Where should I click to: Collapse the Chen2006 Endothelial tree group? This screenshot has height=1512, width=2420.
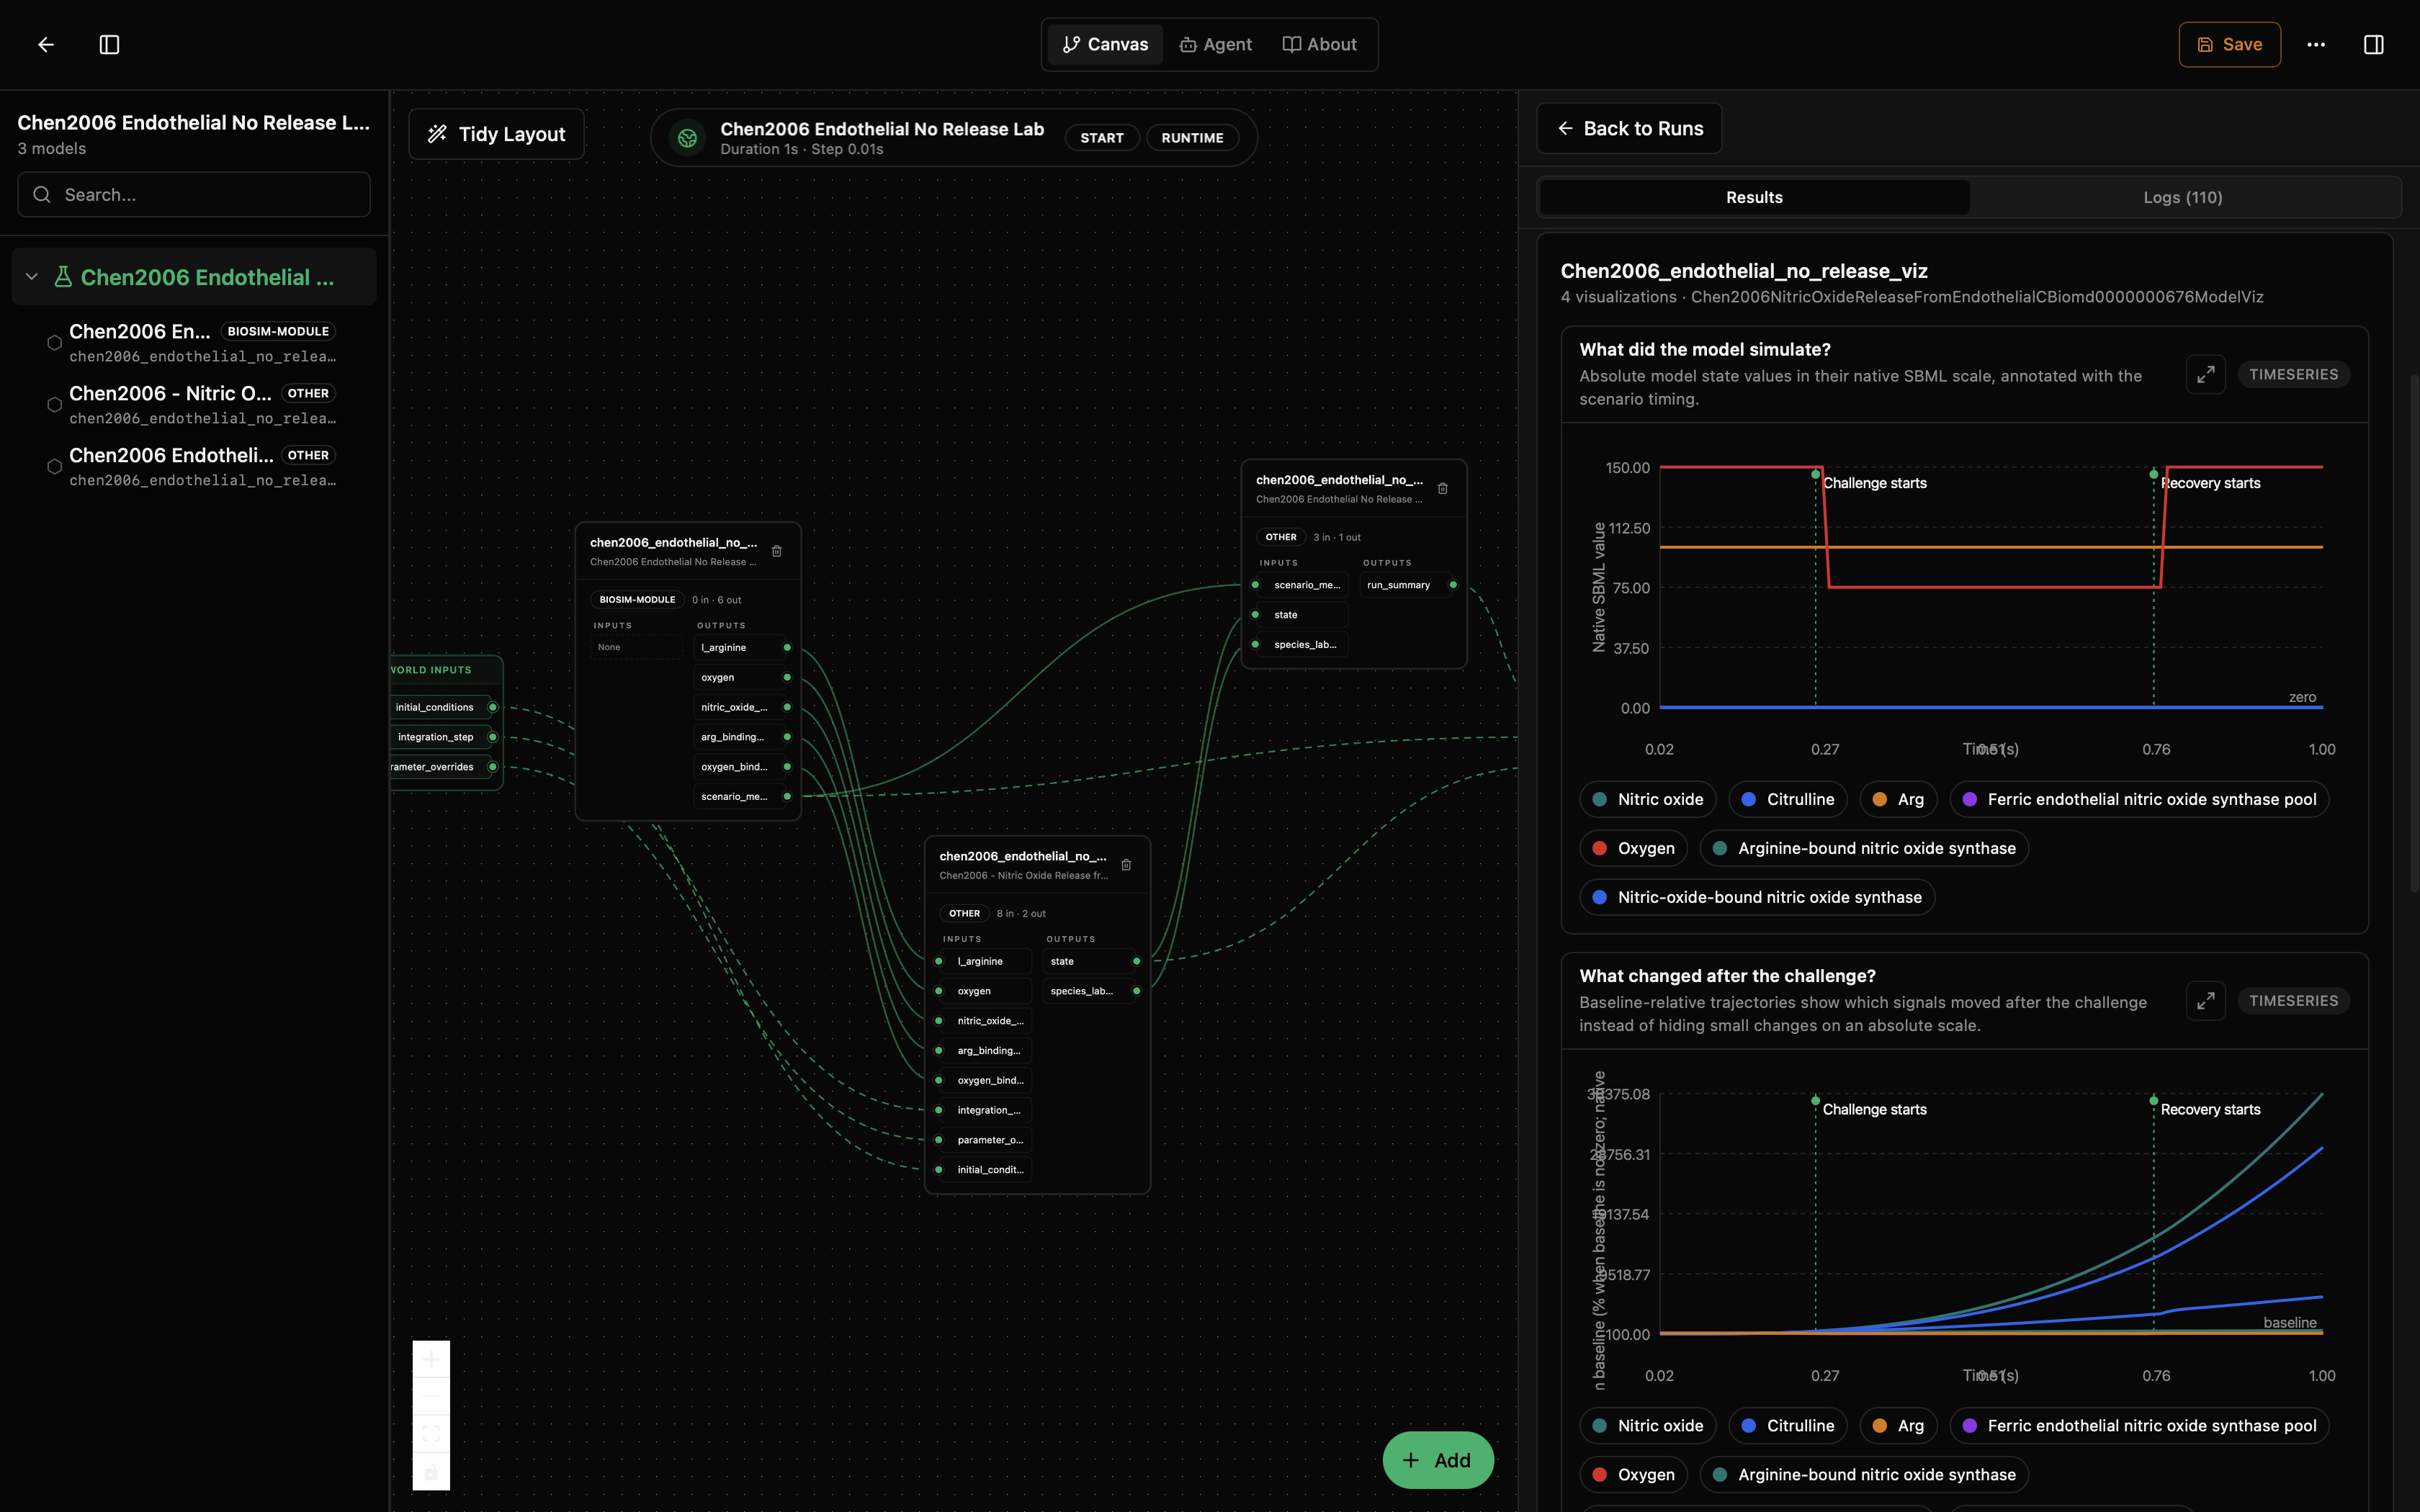[x=32, y=277]
